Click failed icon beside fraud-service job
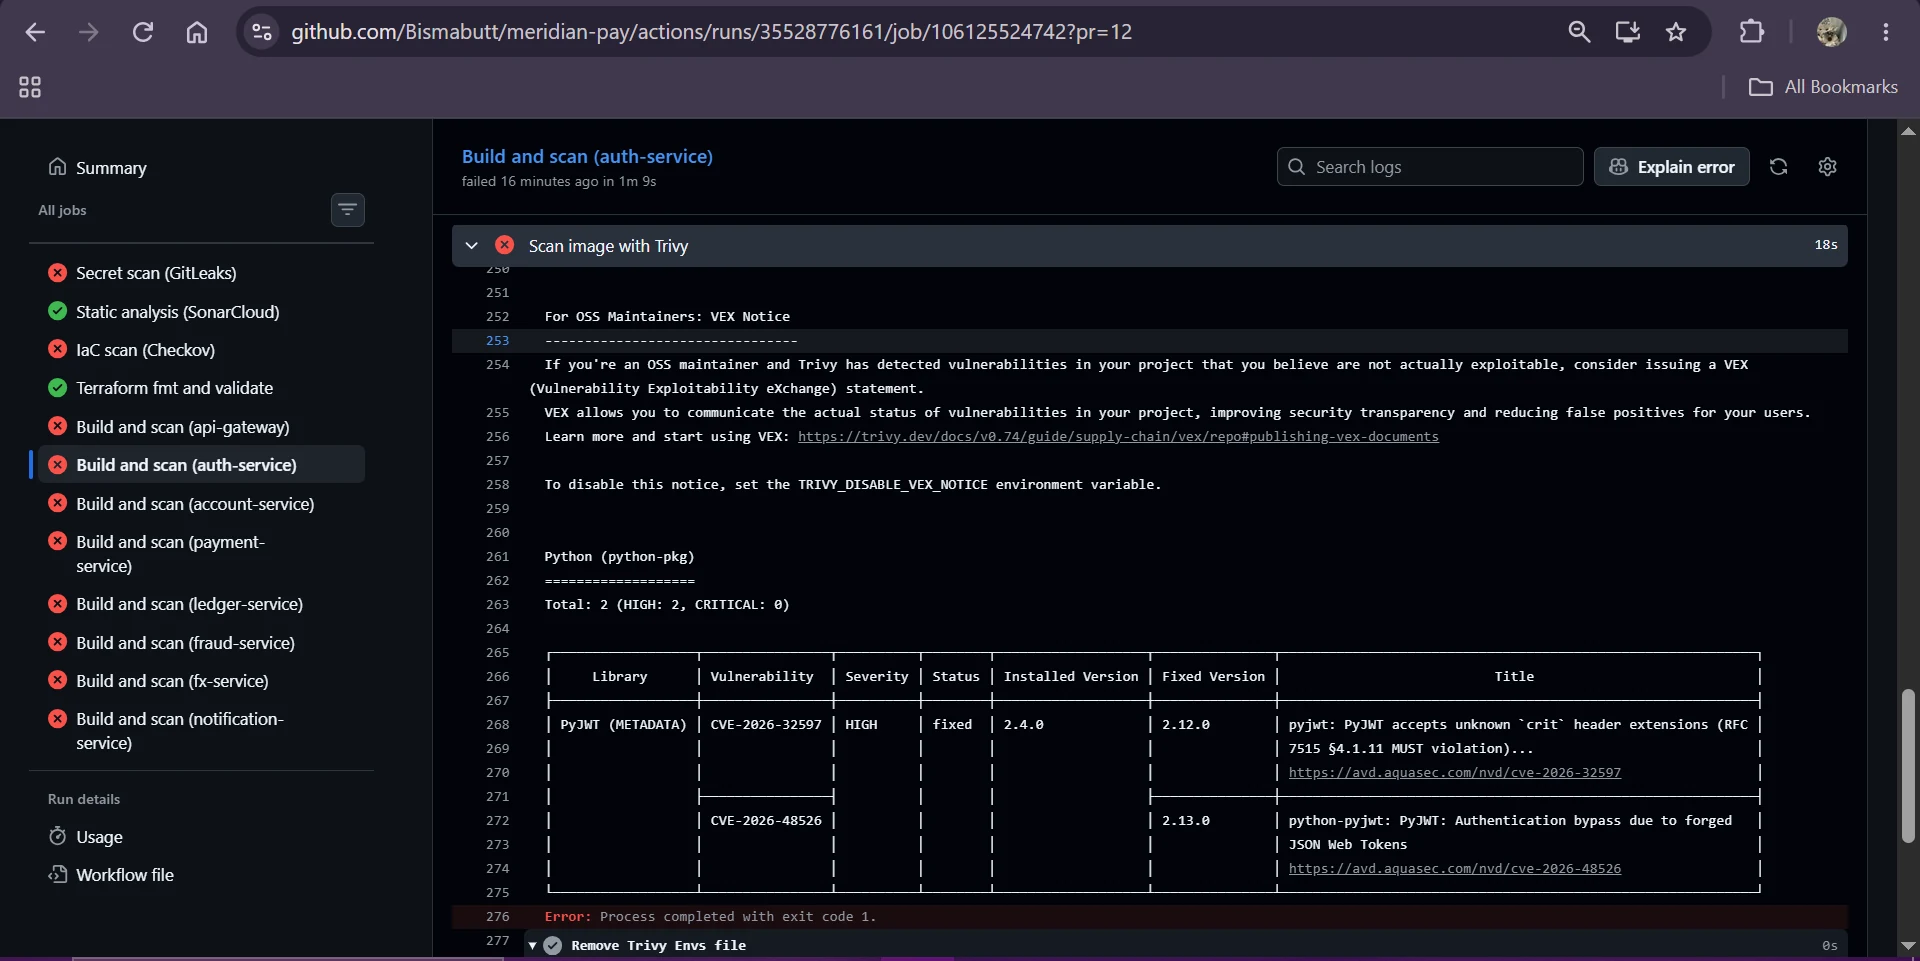 click(x=58, y=642)
